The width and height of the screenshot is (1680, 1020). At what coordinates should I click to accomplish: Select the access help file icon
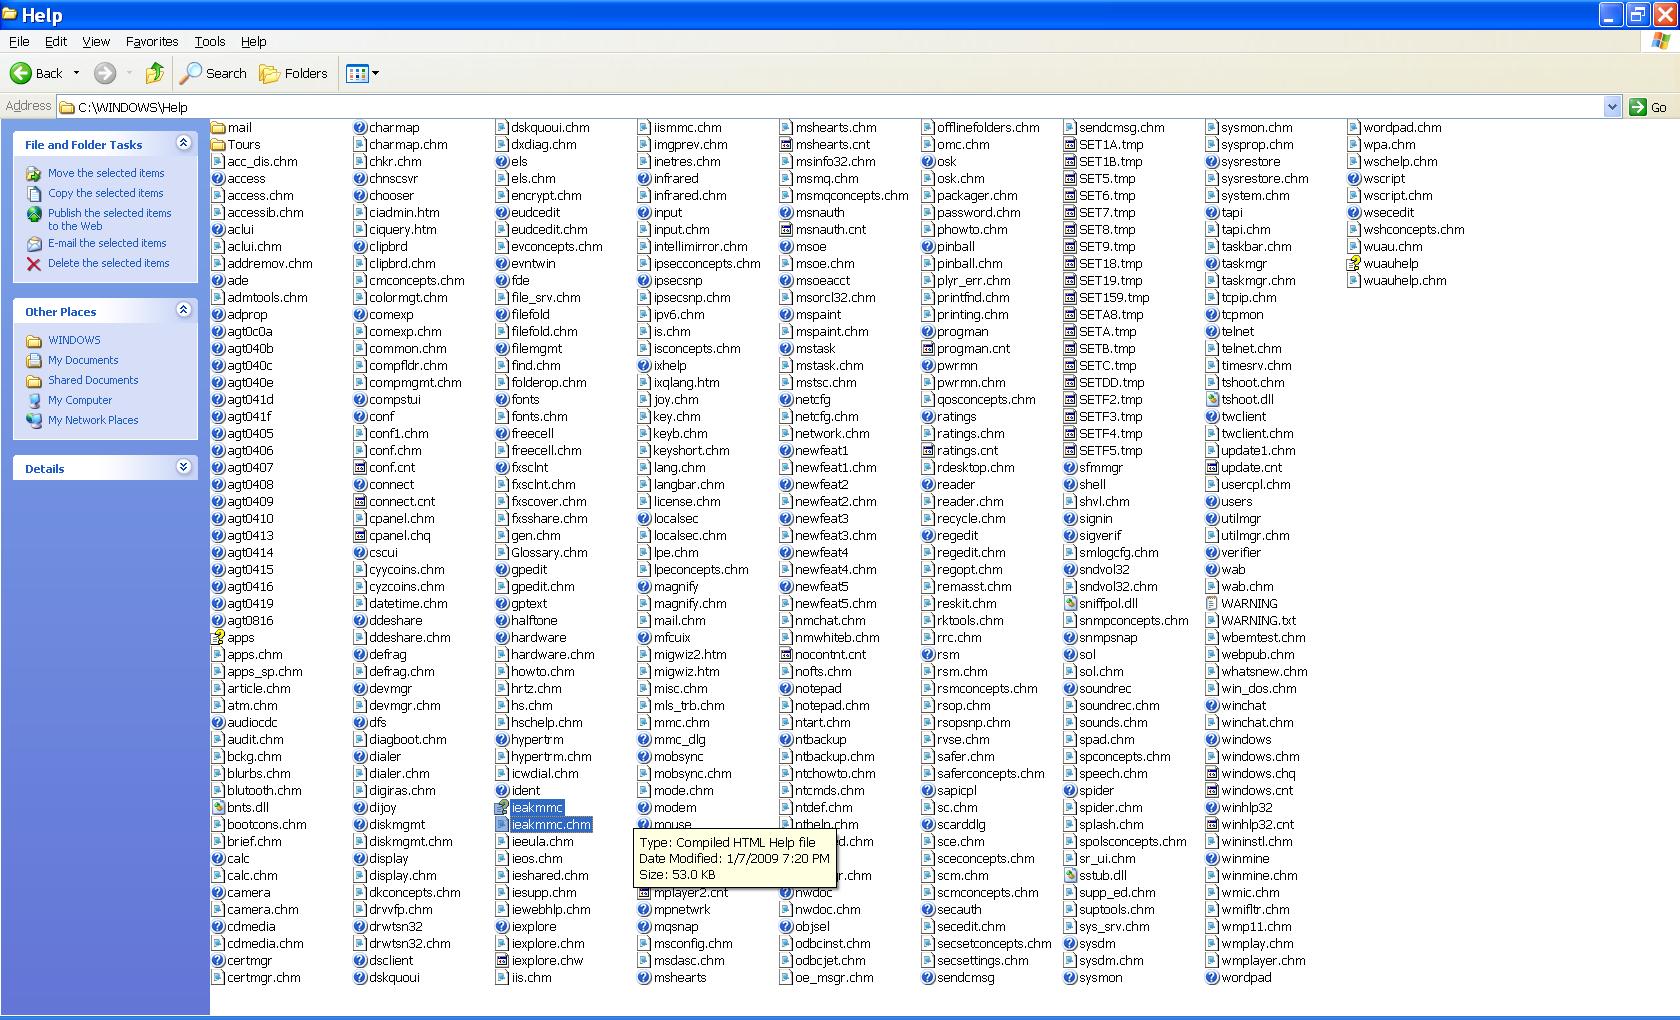coord(218,178)
